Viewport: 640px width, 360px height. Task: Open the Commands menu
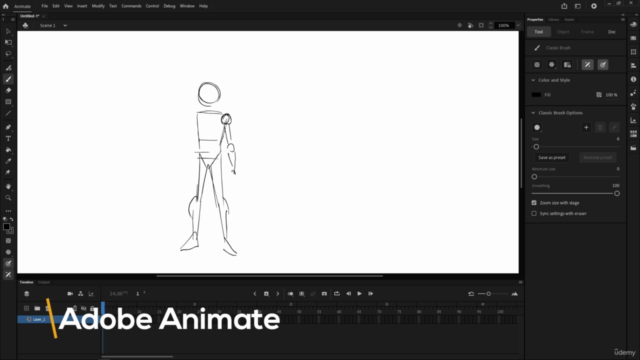pyautogui.click(x=131, y=6)
